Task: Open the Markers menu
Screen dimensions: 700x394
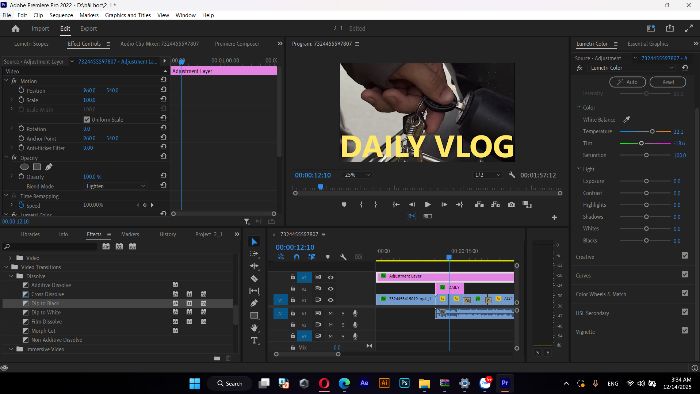Action: tap(89, 15)
